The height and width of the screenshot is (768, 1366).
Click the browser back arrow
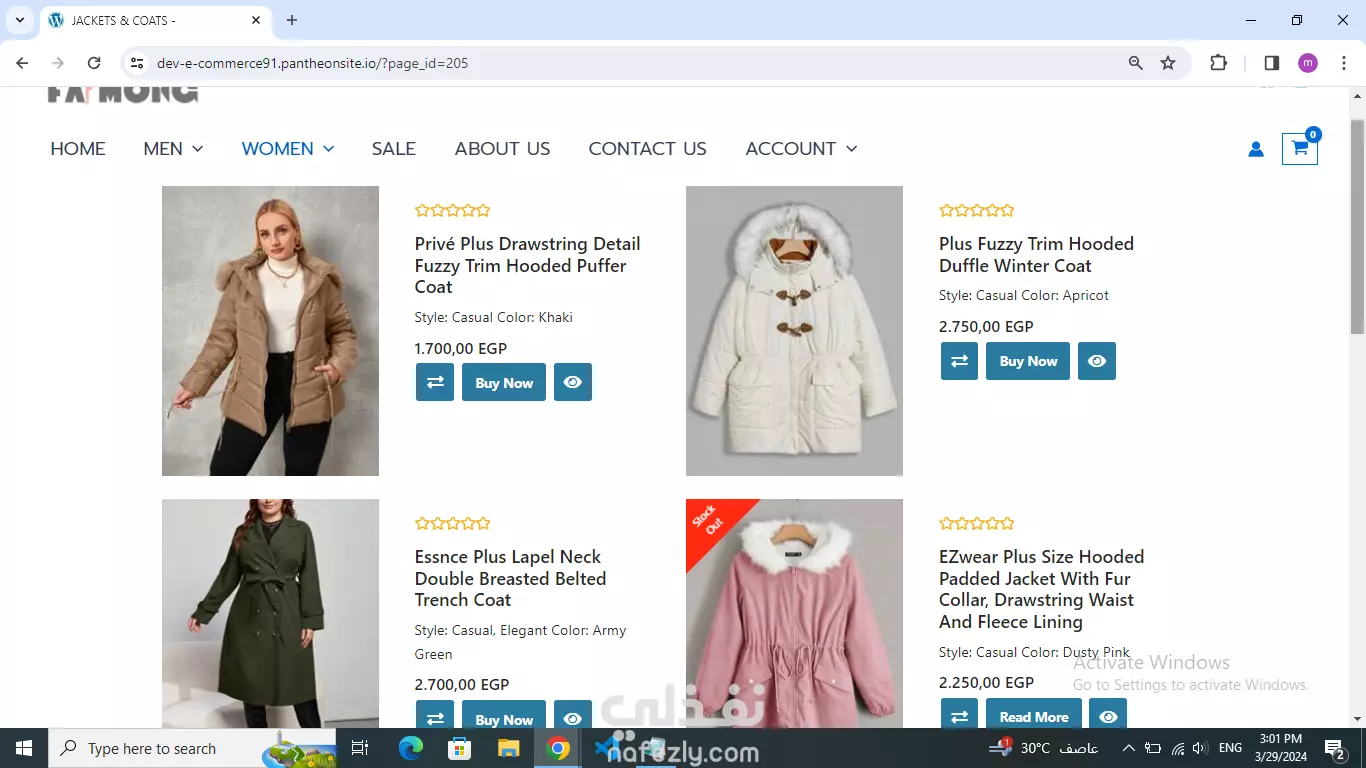pos(22,63)
